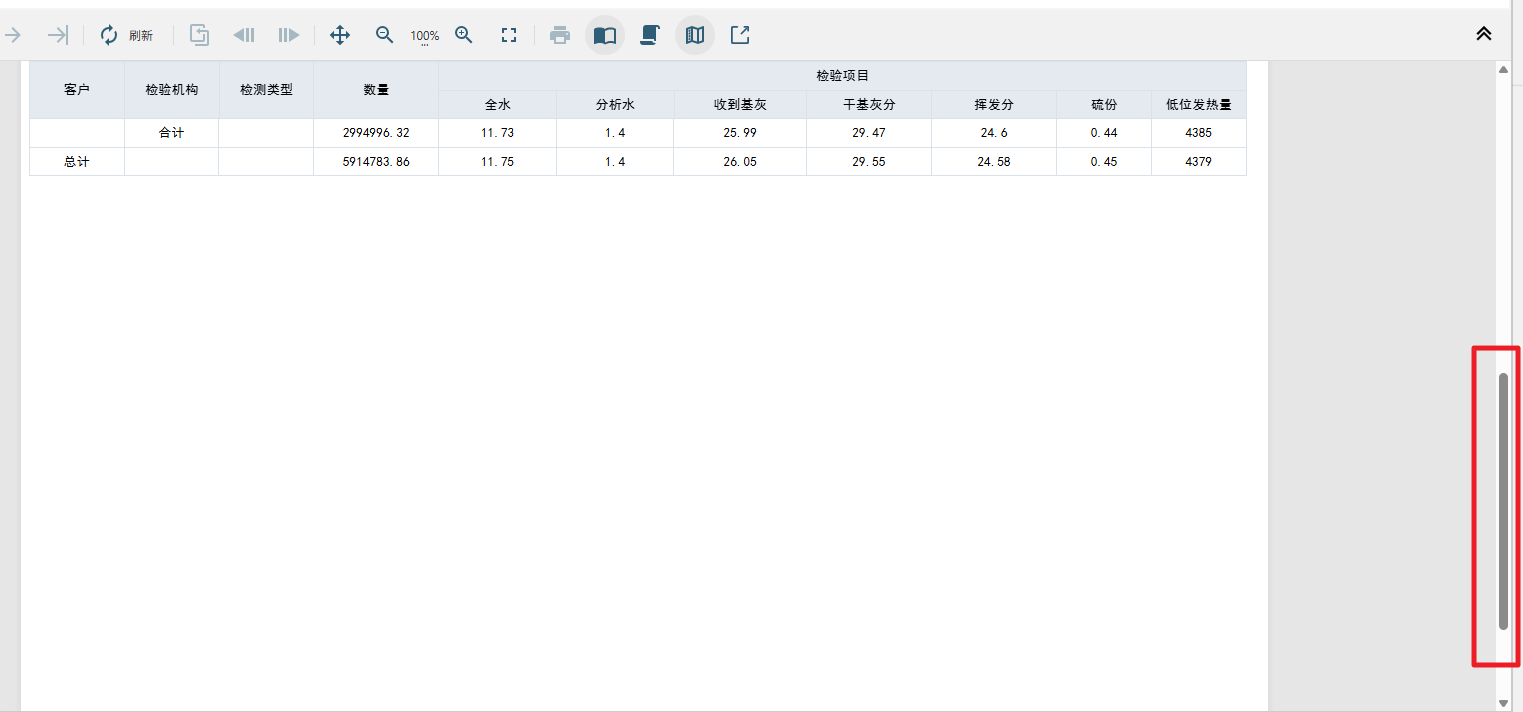Viewport: 1523px width, 712px height.
Task: Click the refresh icon
Action: [109, 35]
